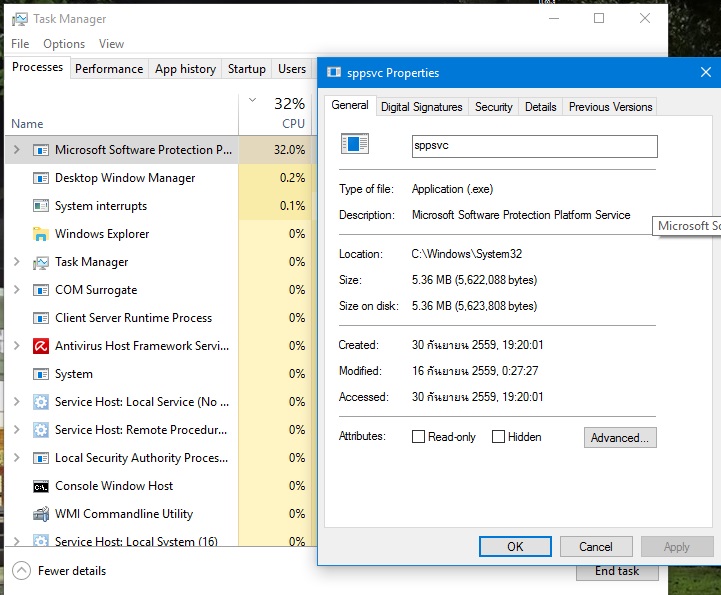Click the COM Surrogate process icon

[41, 290]
